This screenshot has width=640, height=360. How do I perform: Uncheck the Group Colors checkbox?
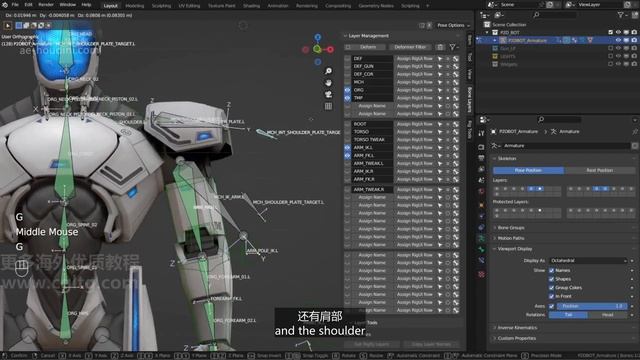551,287
